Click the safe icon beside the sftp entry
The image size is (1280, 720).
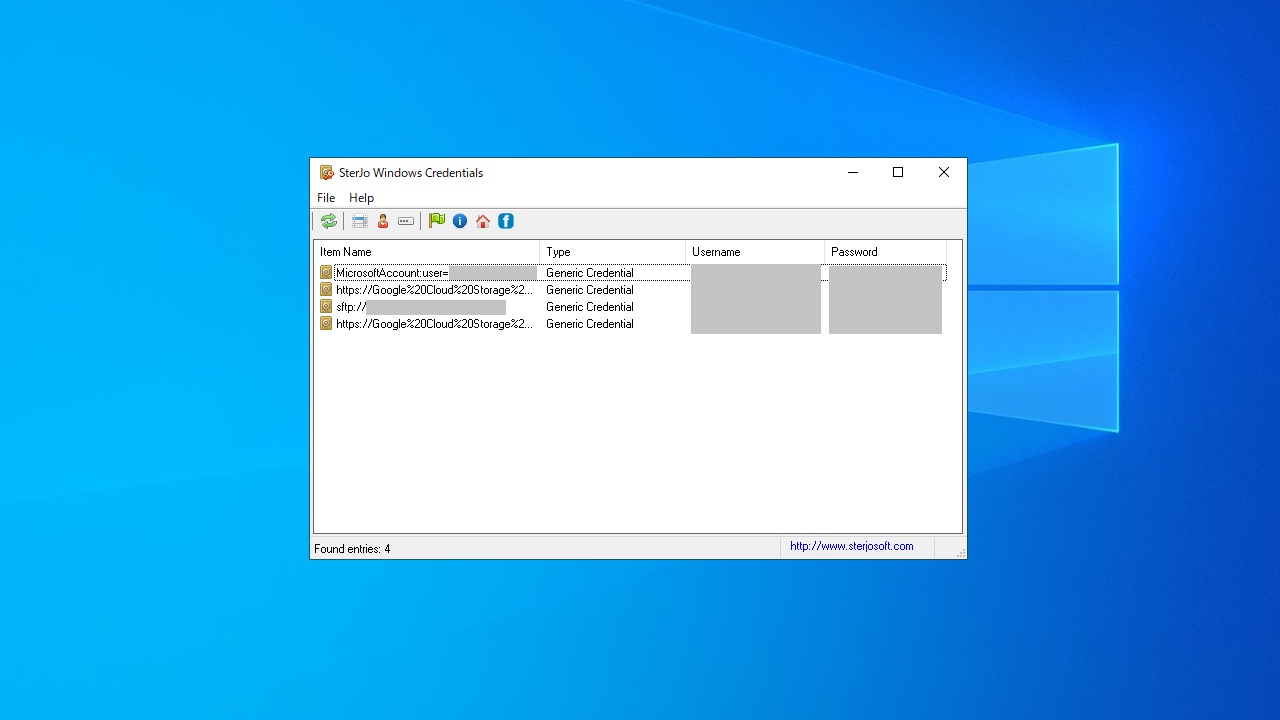point(326,306)
